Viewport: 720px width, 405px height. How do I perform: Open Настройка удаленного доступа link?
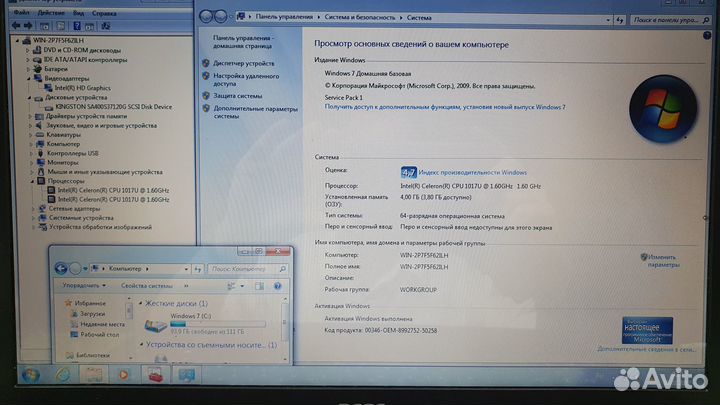pos(246,80)
